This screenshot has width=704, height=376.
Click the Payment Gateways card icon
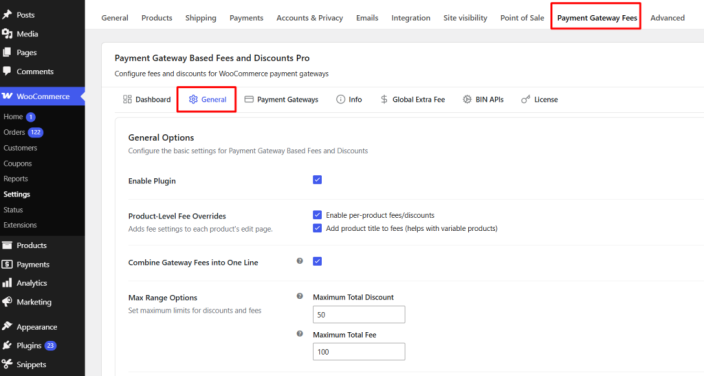(249, 99)
